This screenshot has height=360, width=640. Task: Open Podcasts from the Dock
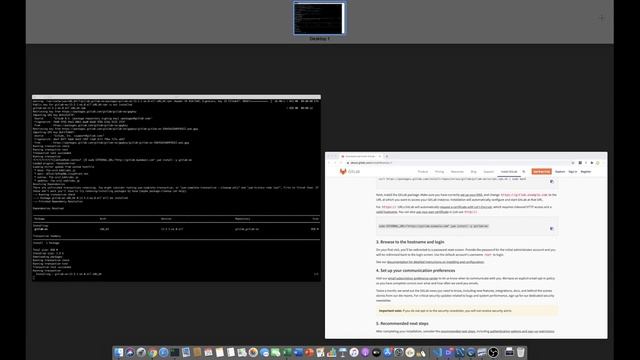[x=365, y=353]
